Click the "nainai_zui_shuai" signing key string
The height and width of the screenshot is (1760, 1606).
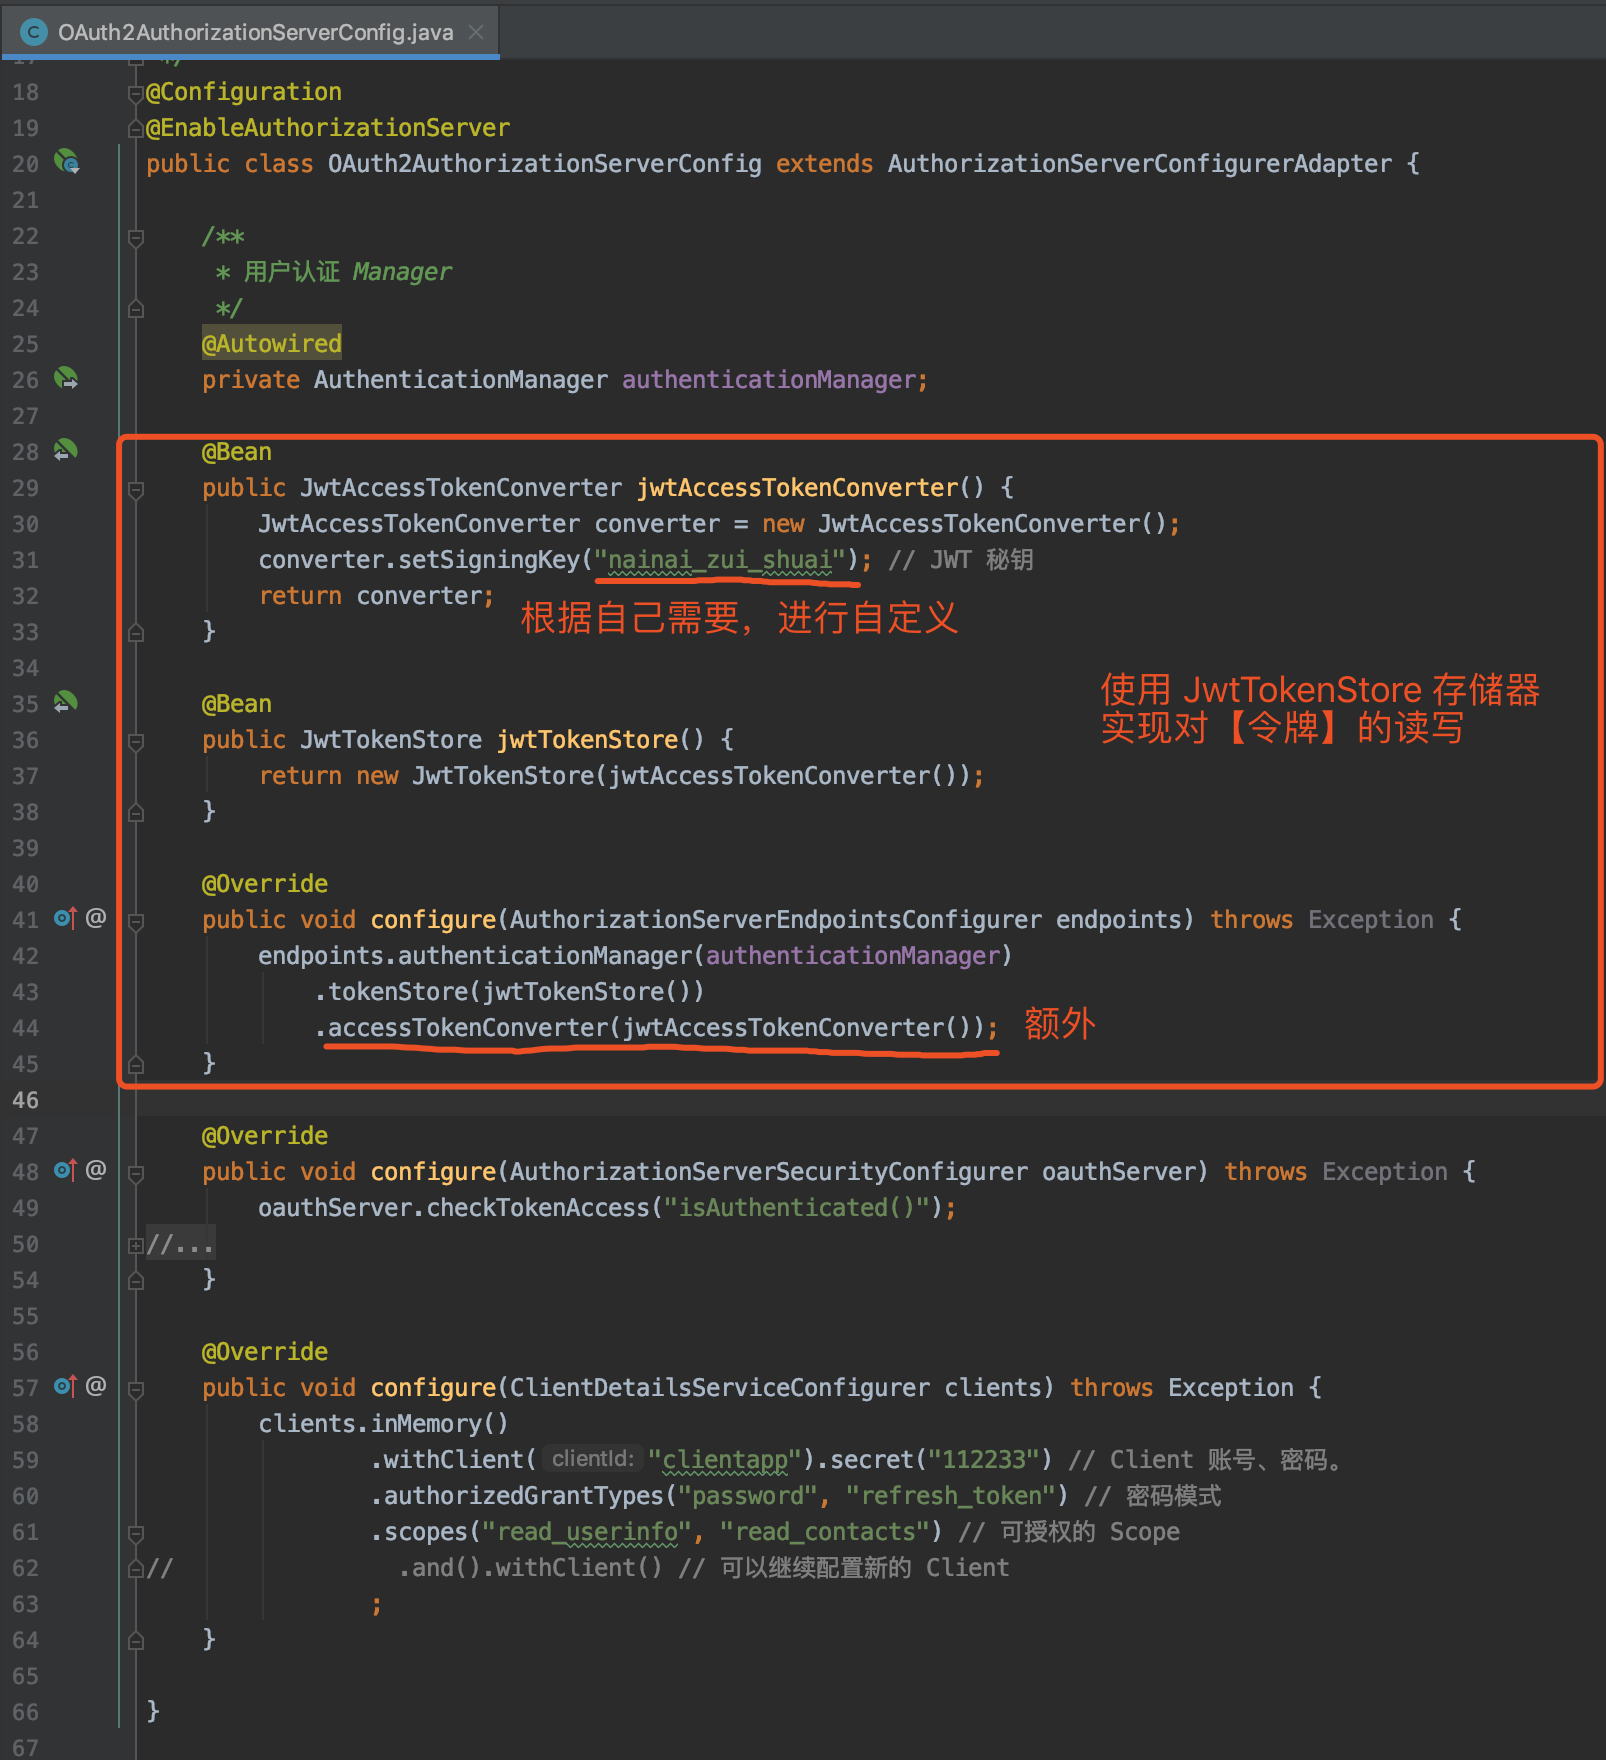tap(720, 560)
